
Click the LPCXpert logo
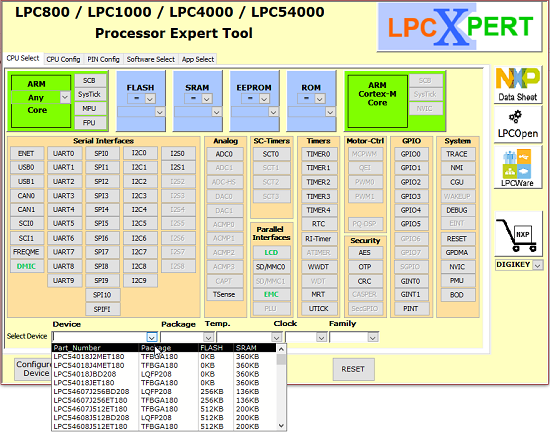tap(459, 27)
